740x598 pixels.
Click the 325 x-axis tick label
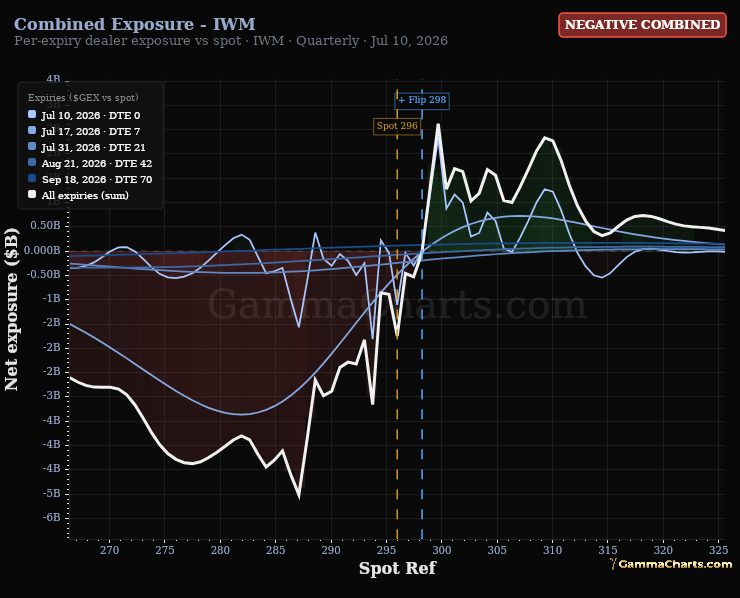[x=719, y=550]
